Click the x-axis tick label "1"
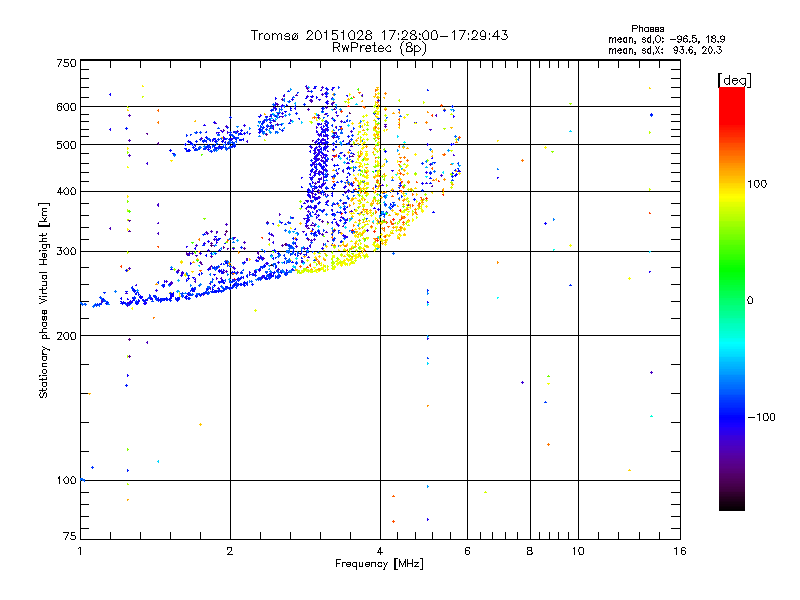Image resolution: width=800 pixels, height=600 pixels. (80, 551)
